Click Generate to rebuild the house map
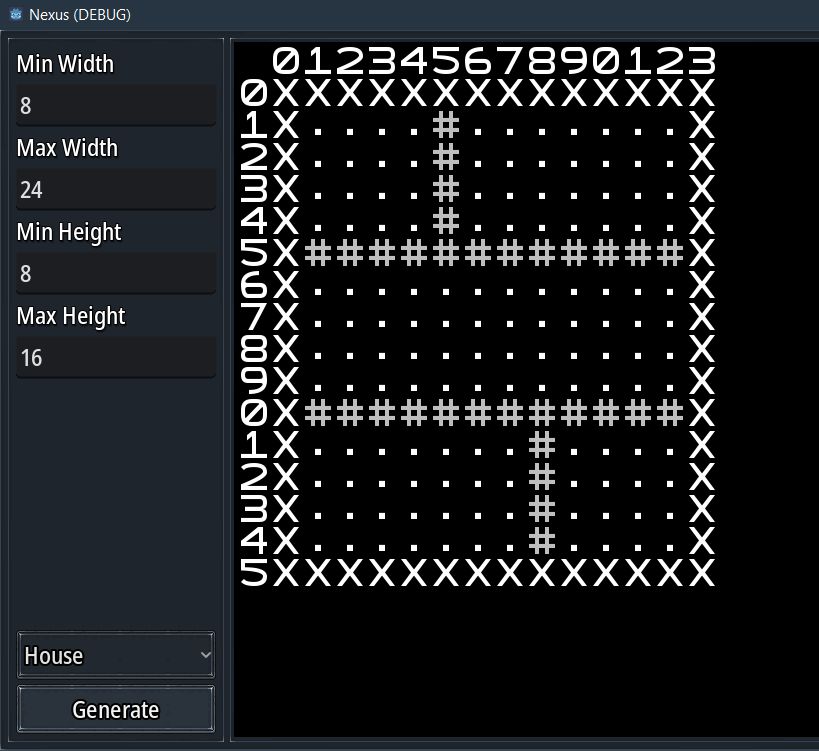Viewport: 819px width, 751px height. point(114,709)
